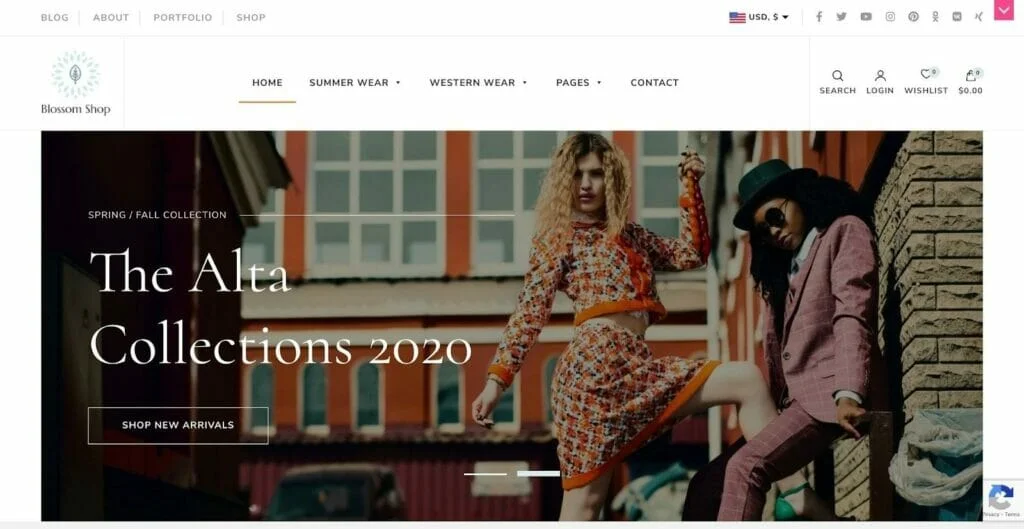Open the Blog link in top bar
This screenshot has height=529, width=1024.
point(54,18)
